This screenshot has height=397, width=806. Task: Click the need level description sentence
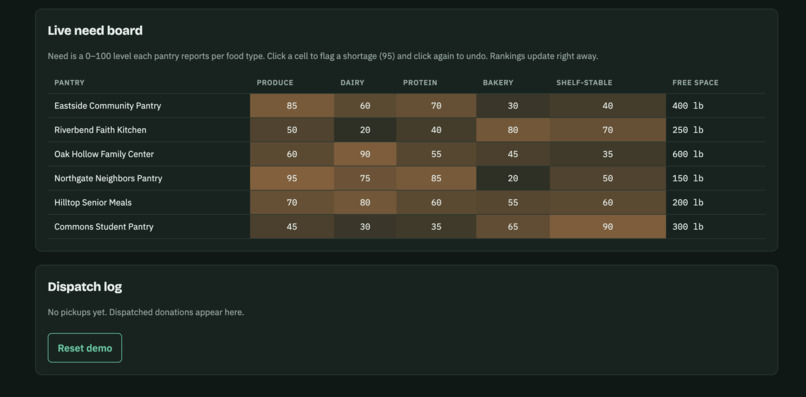(323, 57)
